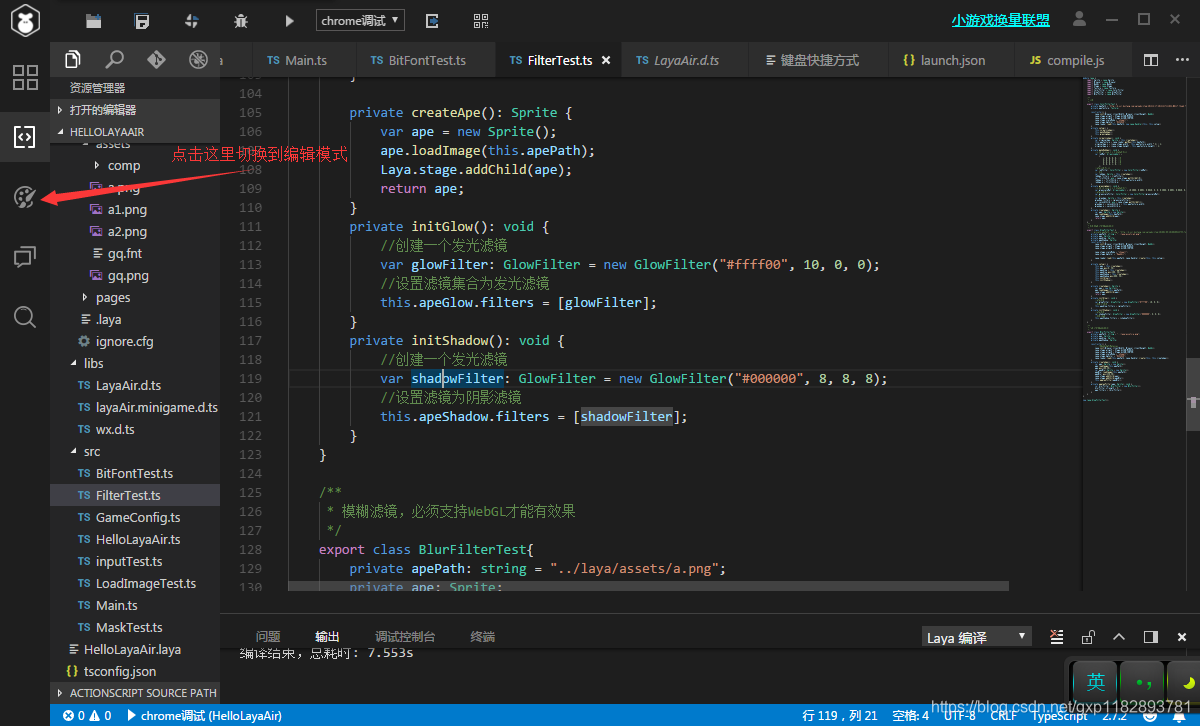Viewport: 1200px width, 726px height.
Task: Click the save icon in top toolbar
Action: click(142, 20)
